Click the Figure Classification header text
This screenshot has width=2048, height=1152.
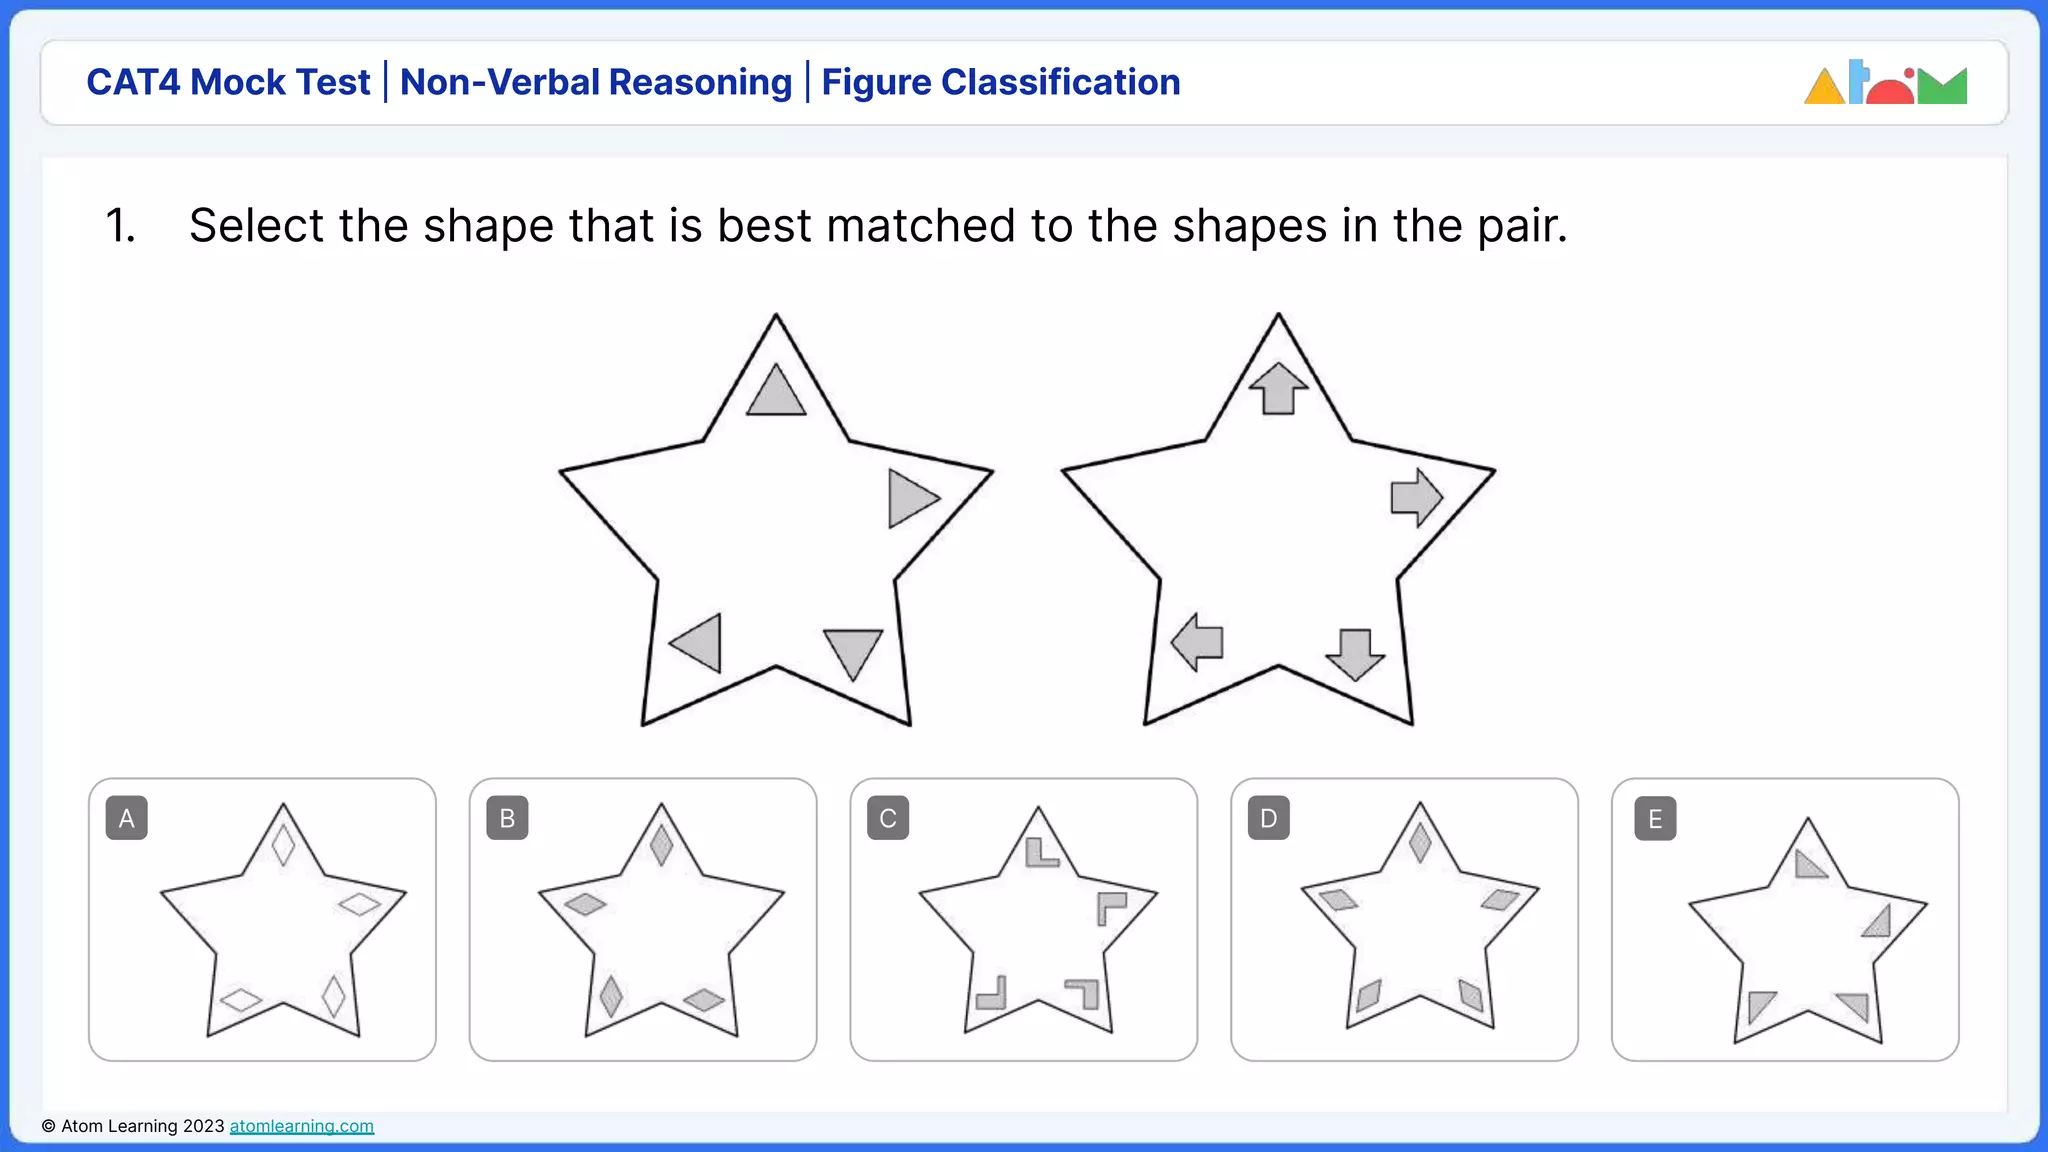pyautogui.click(x=1001, y=82)
